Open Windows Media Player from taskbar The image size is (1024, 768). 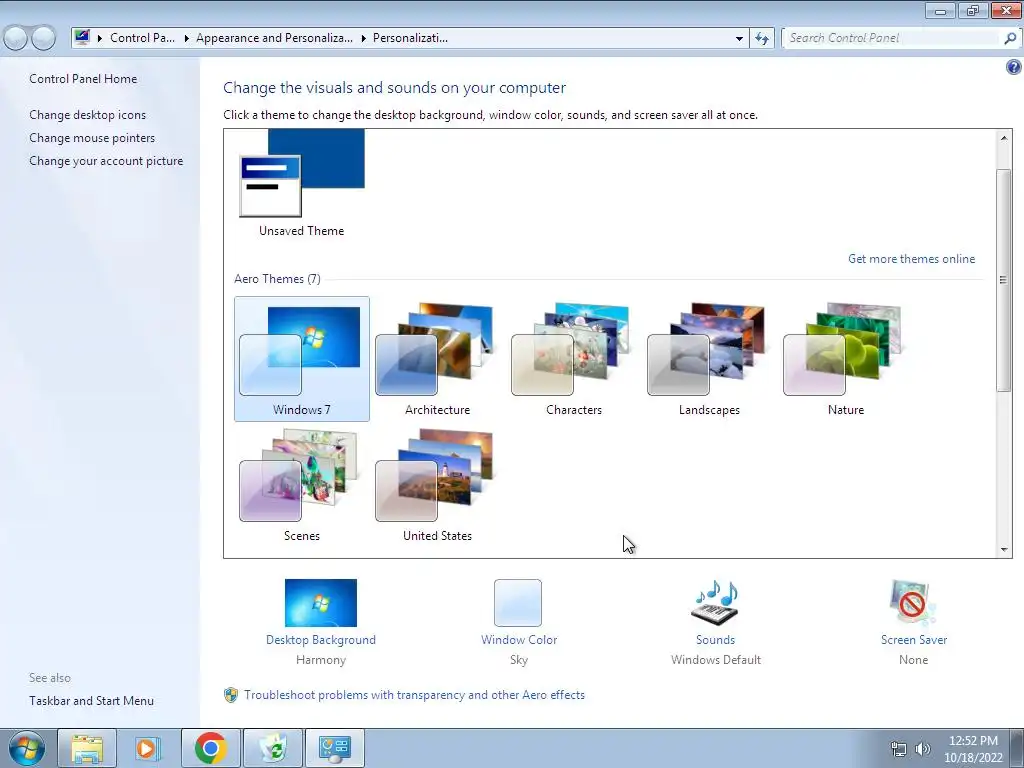point(148,748)
